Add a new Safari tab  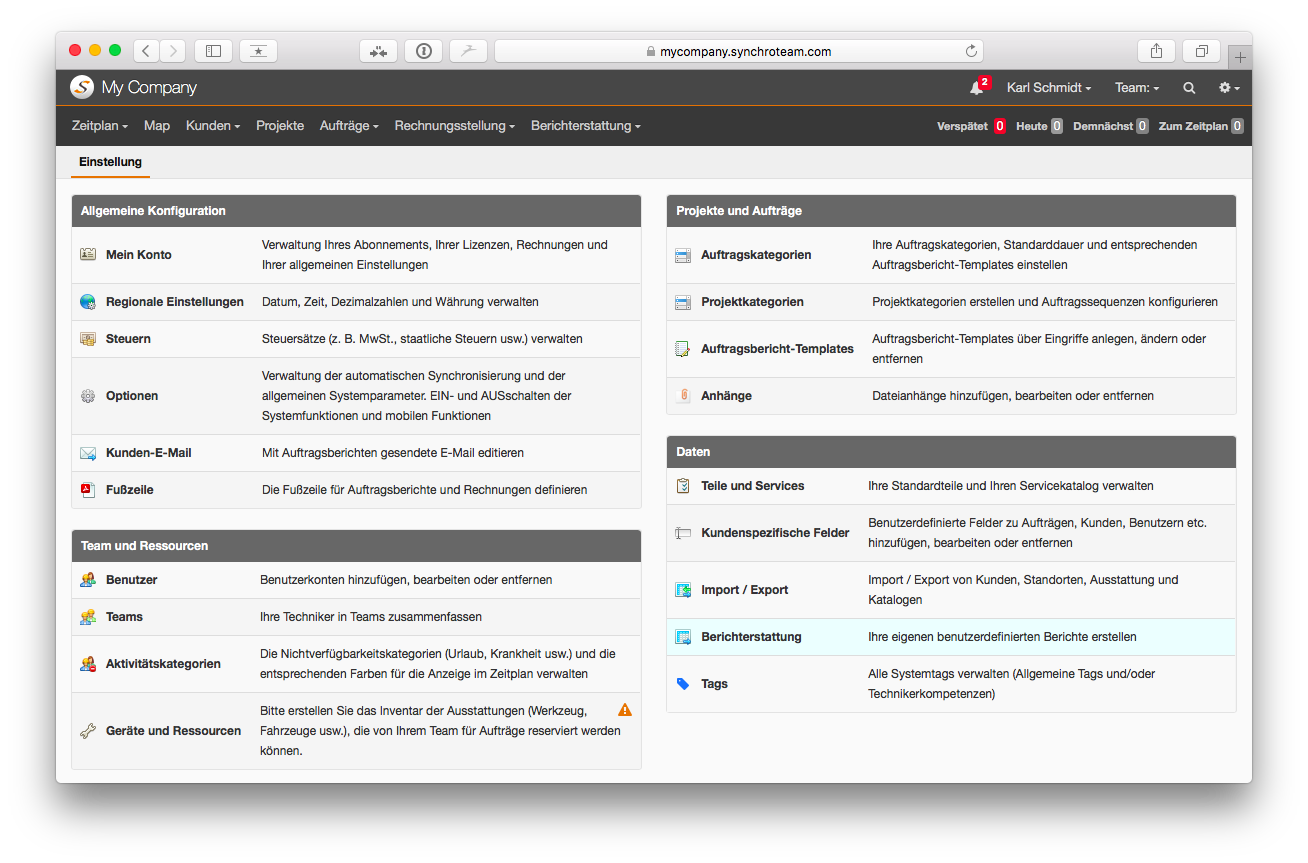click(1240, 57)
